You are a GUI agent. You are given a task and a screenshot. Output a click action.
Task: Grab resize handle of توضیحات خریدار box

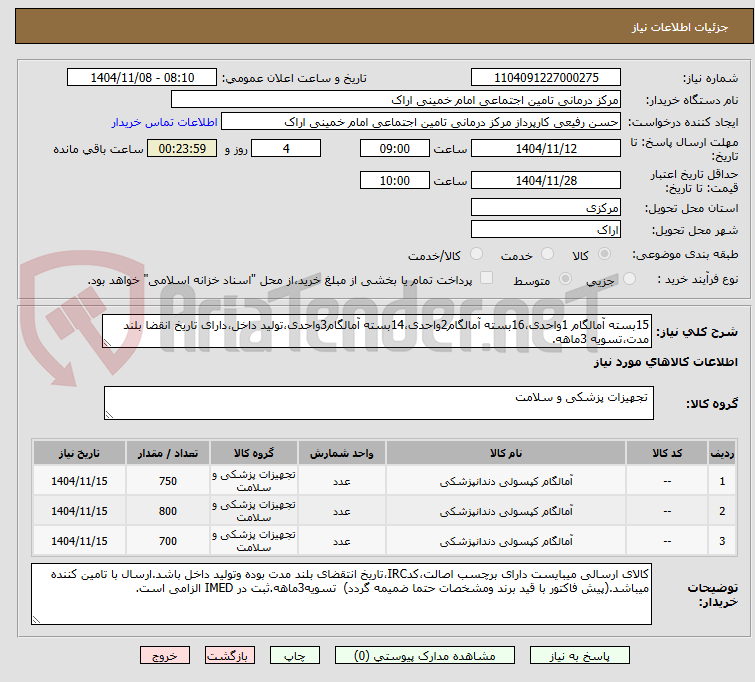pyautogui.click(x=36, y=620)
